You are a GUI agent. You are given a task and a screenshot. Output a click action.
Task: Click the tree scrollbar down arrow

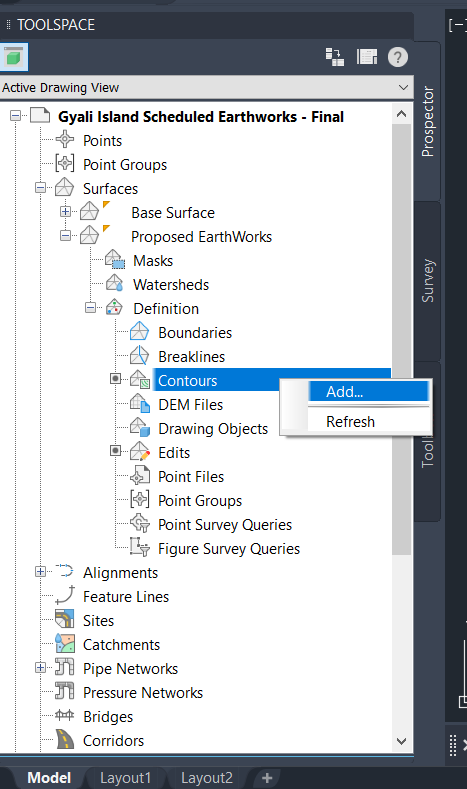[x=402, y=741]
